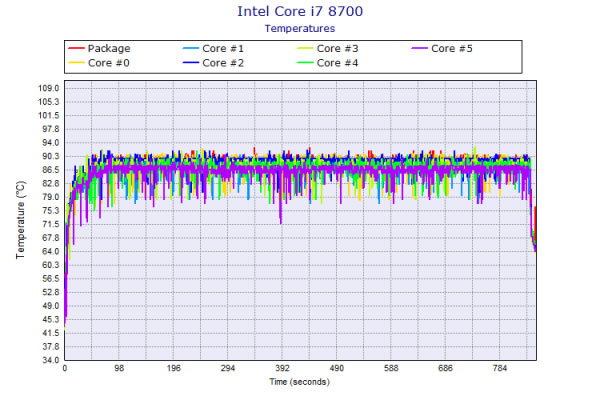Select the 'Core #1' legend label

pos(223,49)
